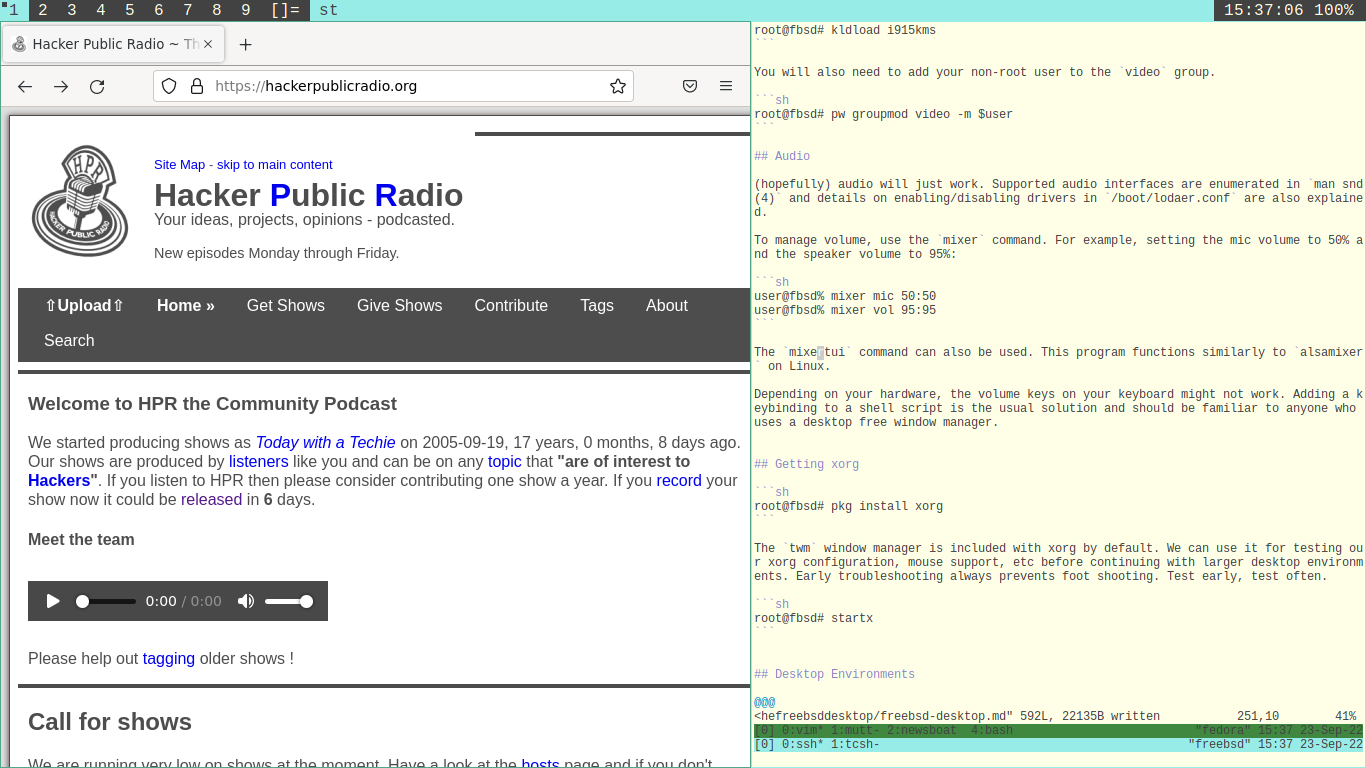1366x768 pixels.
Task: Open the Search navigation item
Action: 69,341
